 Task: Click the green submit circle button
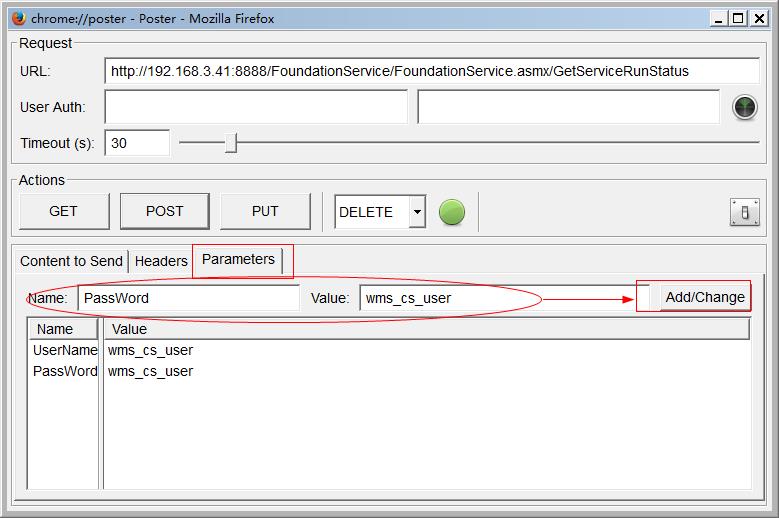[x=452, y=212]
